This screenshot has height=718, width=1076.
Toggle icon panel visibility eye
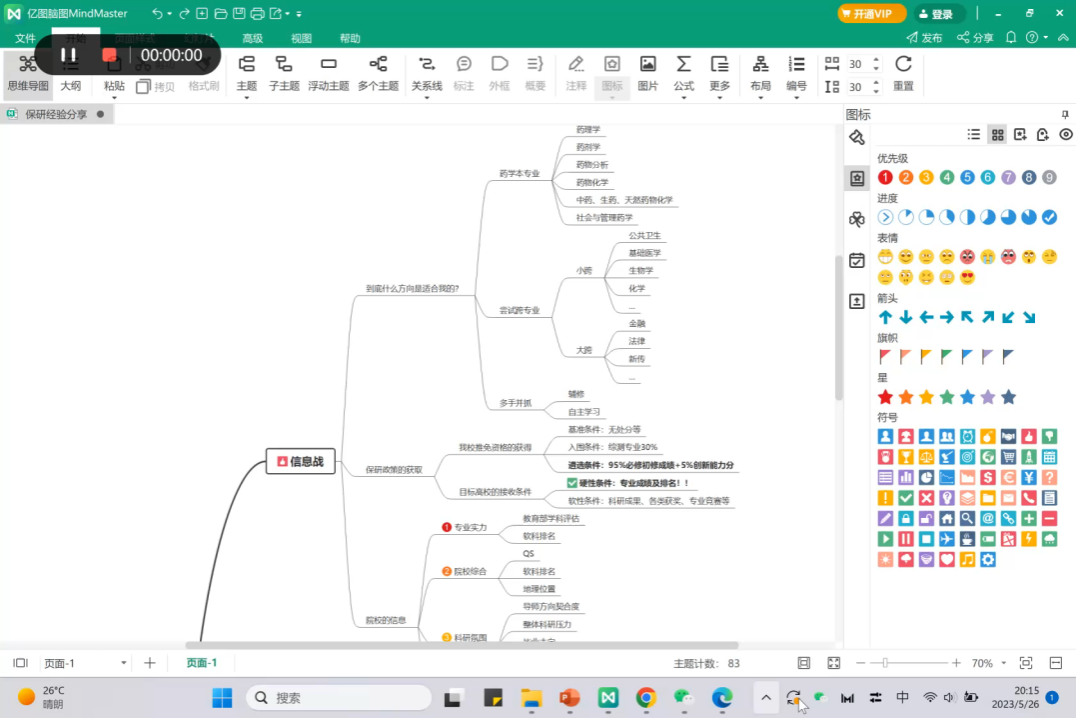(x=1066, y=134)
